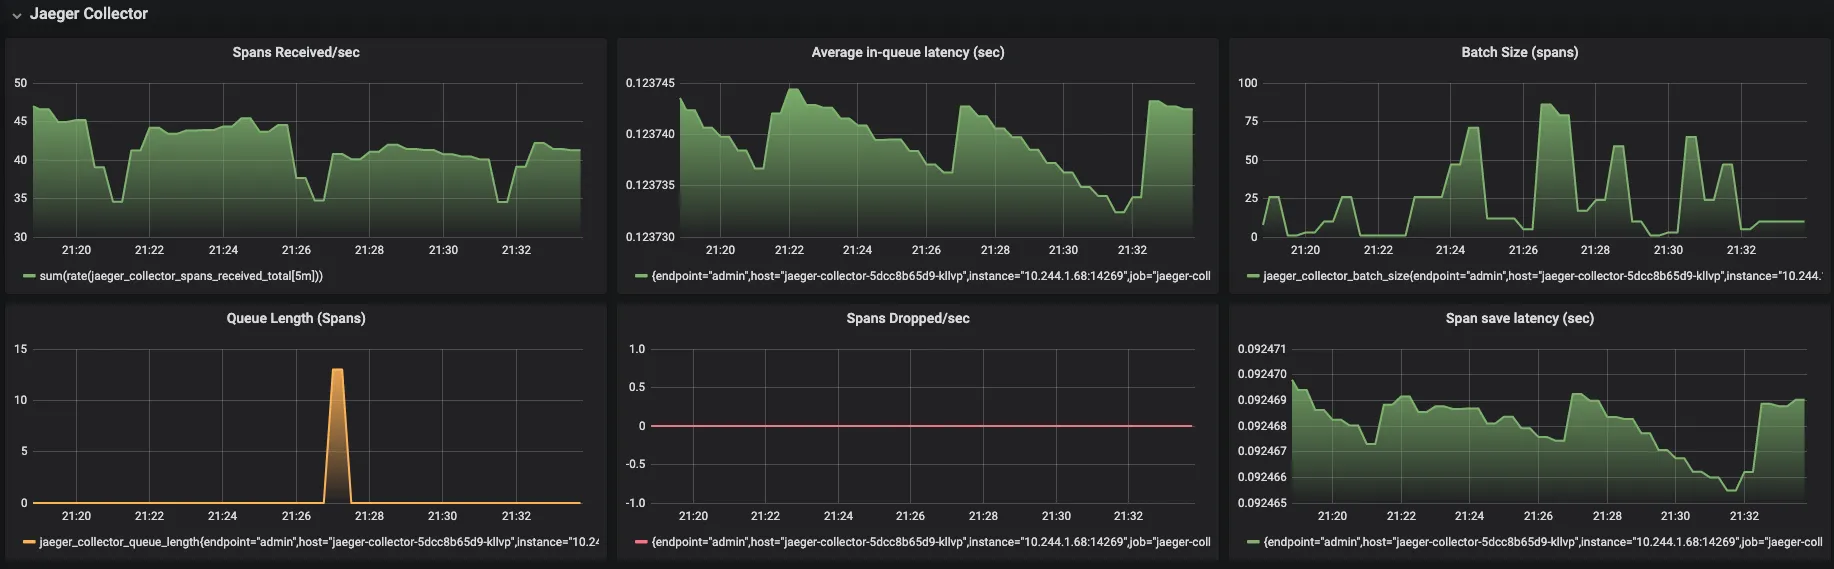This screenshot has width=1834, height=569.
Task: Collapse the Jaeger Collector row chevron
Action: (17, 15)
